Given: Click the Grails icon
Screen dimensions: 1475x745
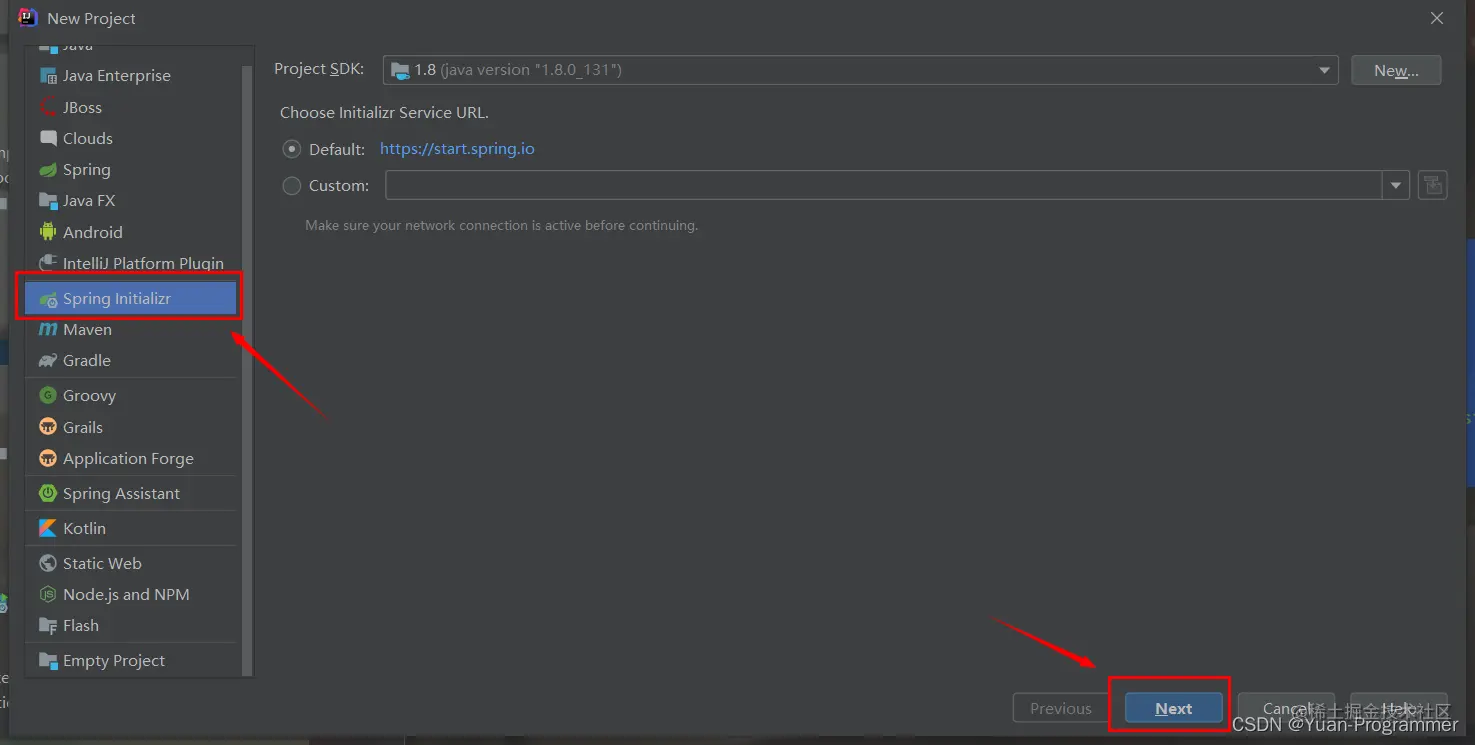Looking at the screenshot, I should (48, 427).
